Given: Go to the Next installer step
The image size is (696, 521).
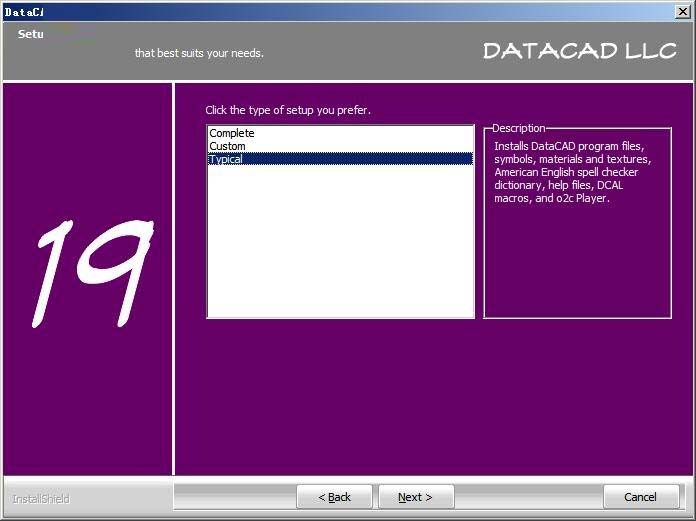Looking at the screenshot, I should [416, 497].
